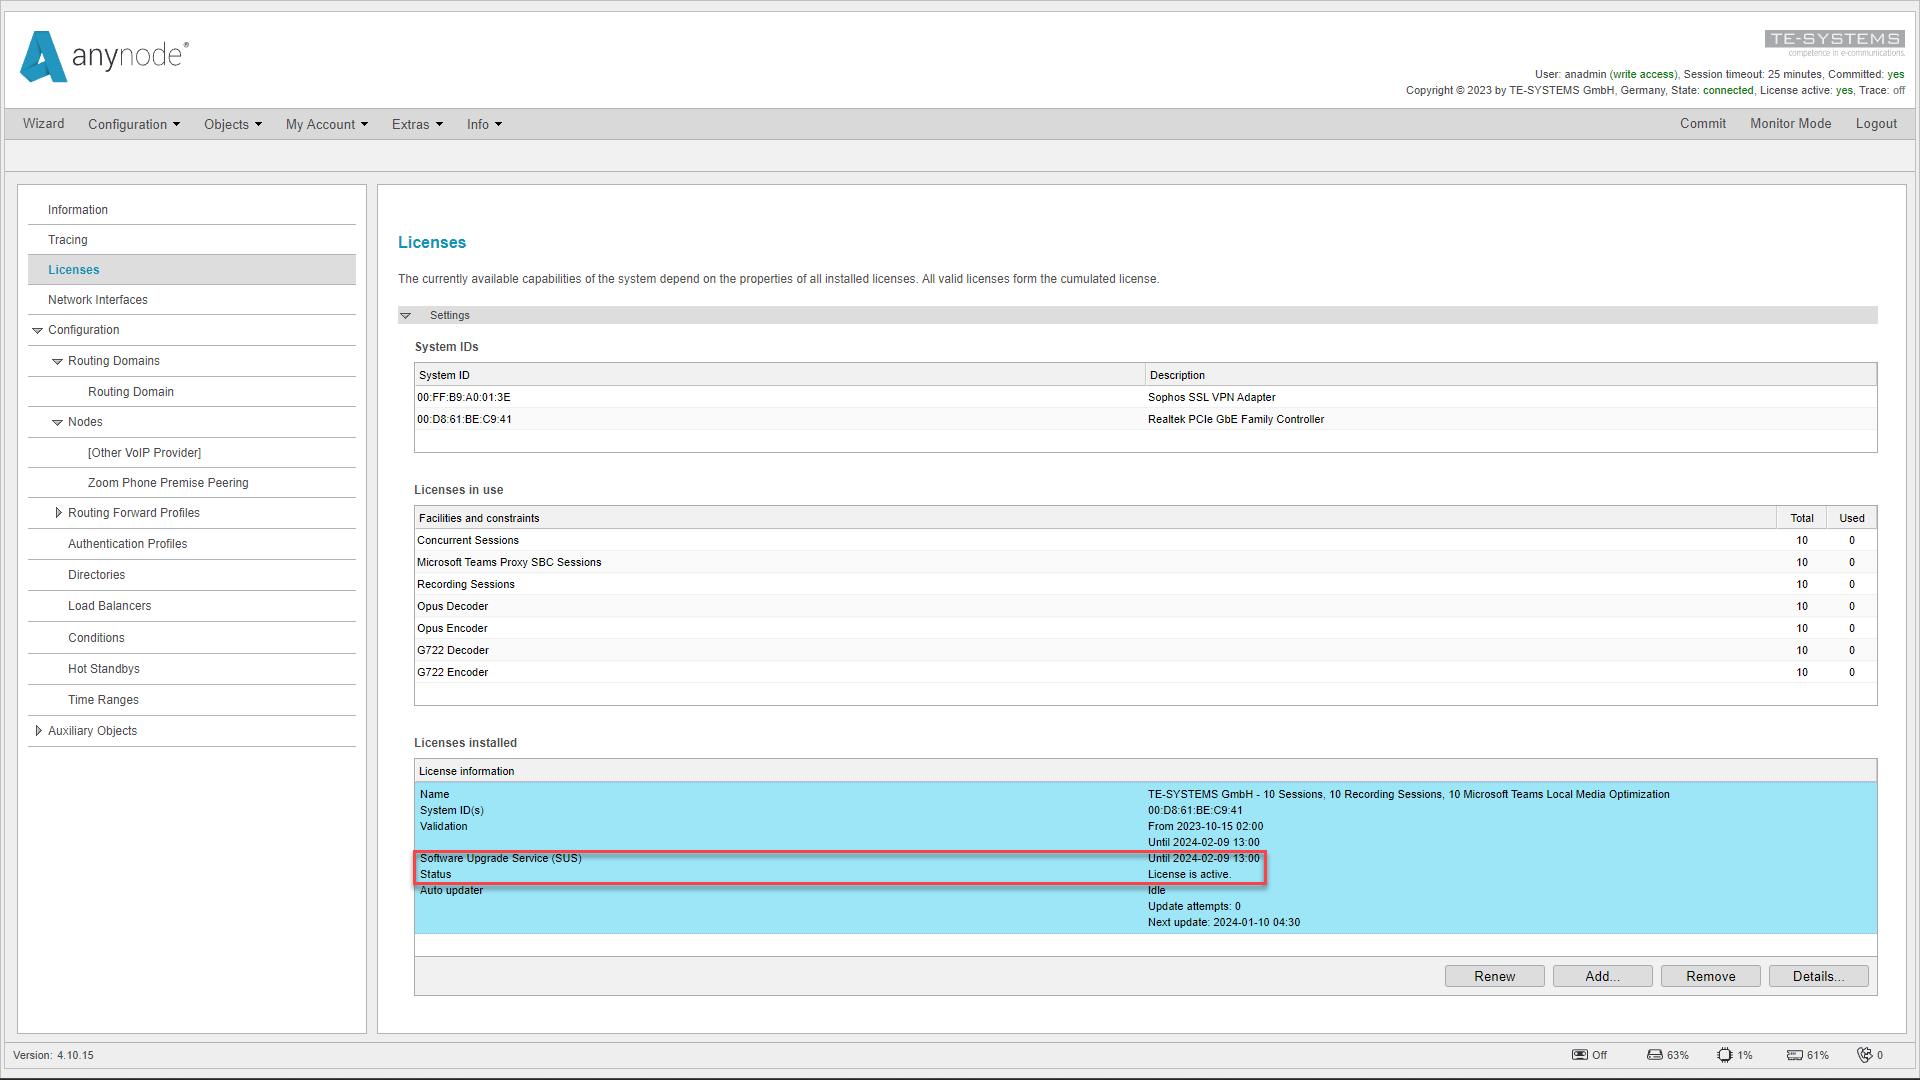
Task: Click the memory usage icon showing 61%
Action: 1793,1054
